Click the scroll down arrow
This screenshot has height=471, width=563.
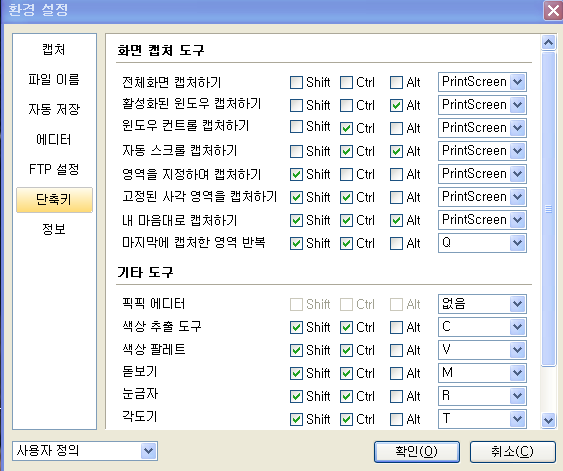[548, 420]
